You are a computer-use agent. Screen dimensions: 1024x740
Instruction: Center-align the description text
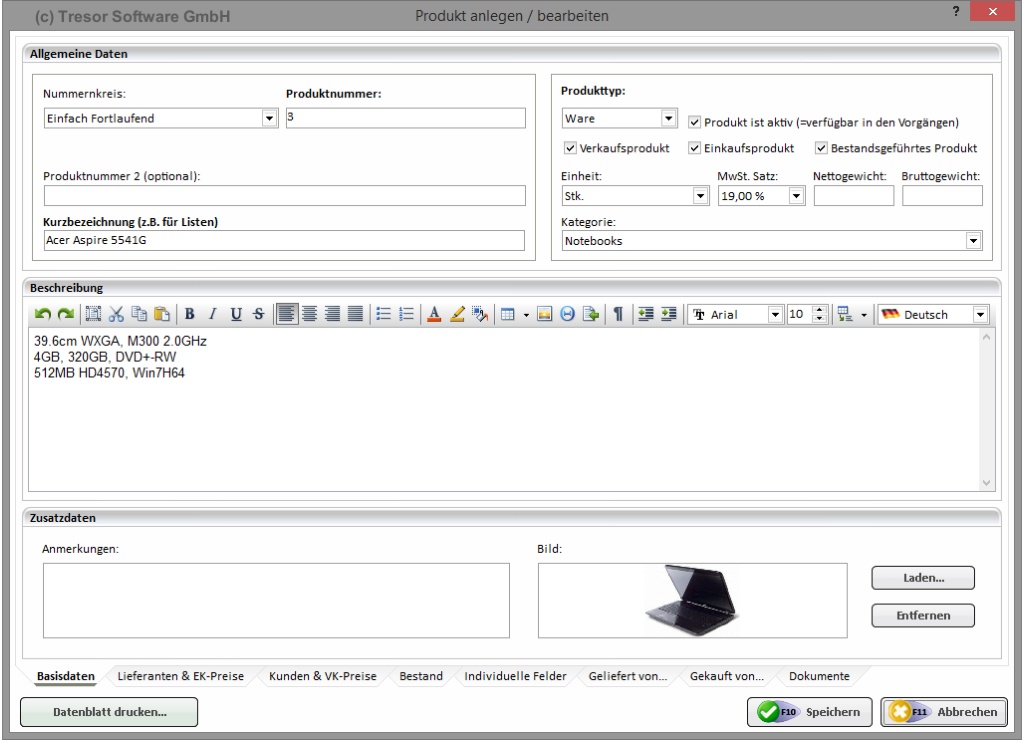[310, 315]
